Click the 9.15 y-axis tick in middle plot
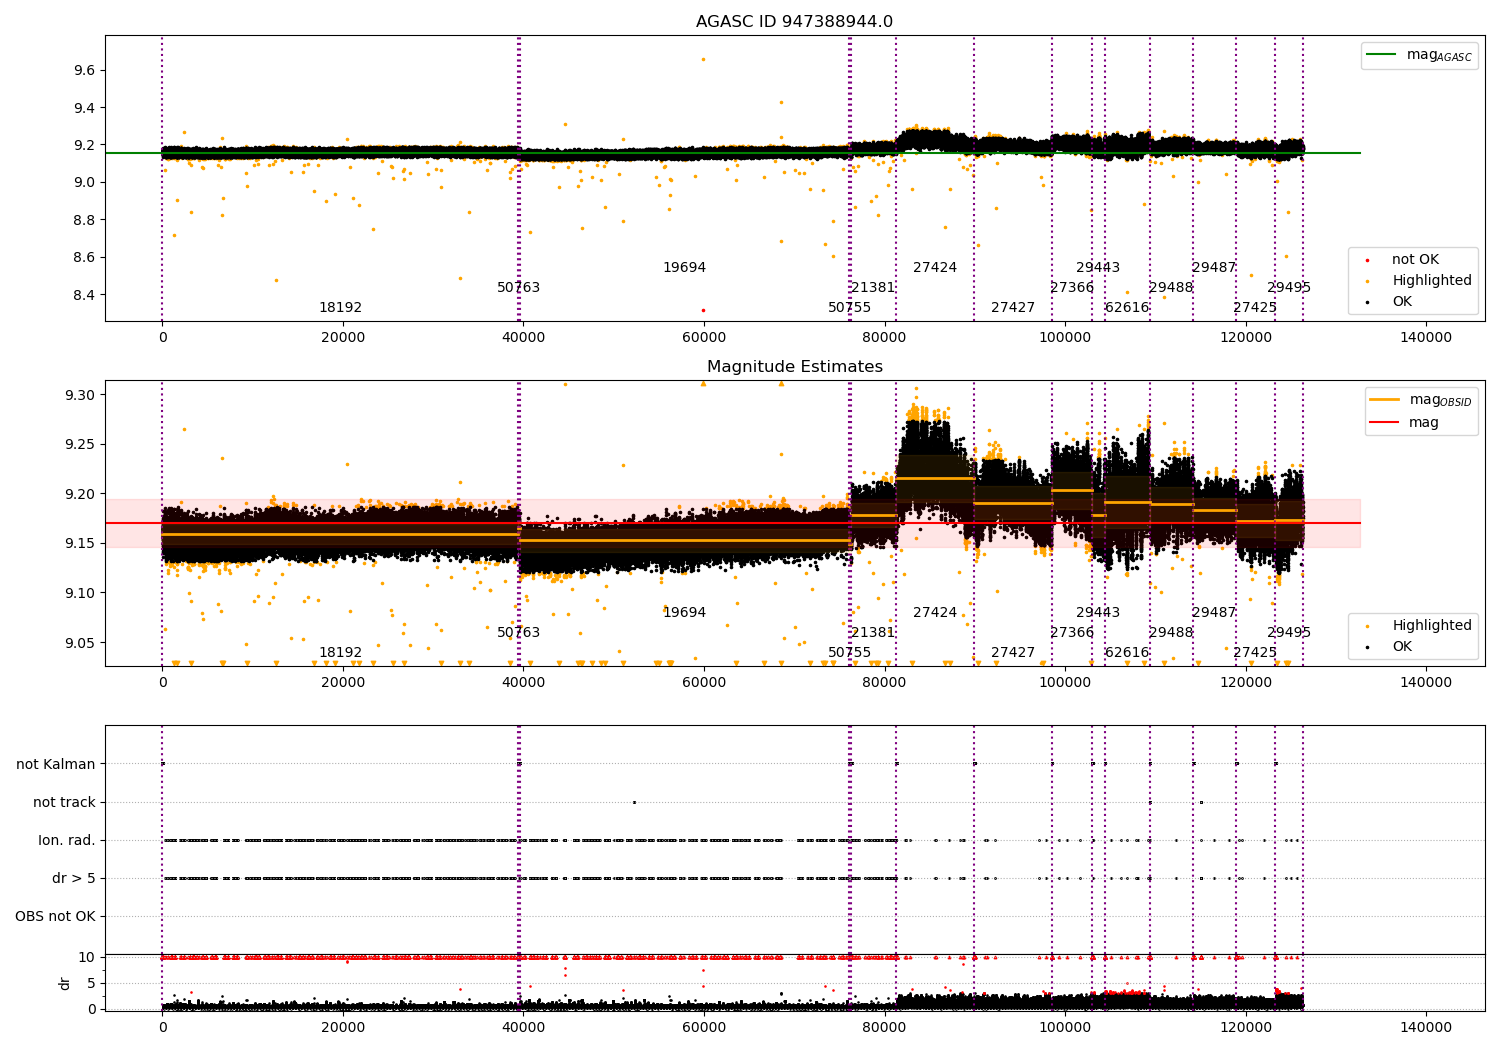 [80, 544]
